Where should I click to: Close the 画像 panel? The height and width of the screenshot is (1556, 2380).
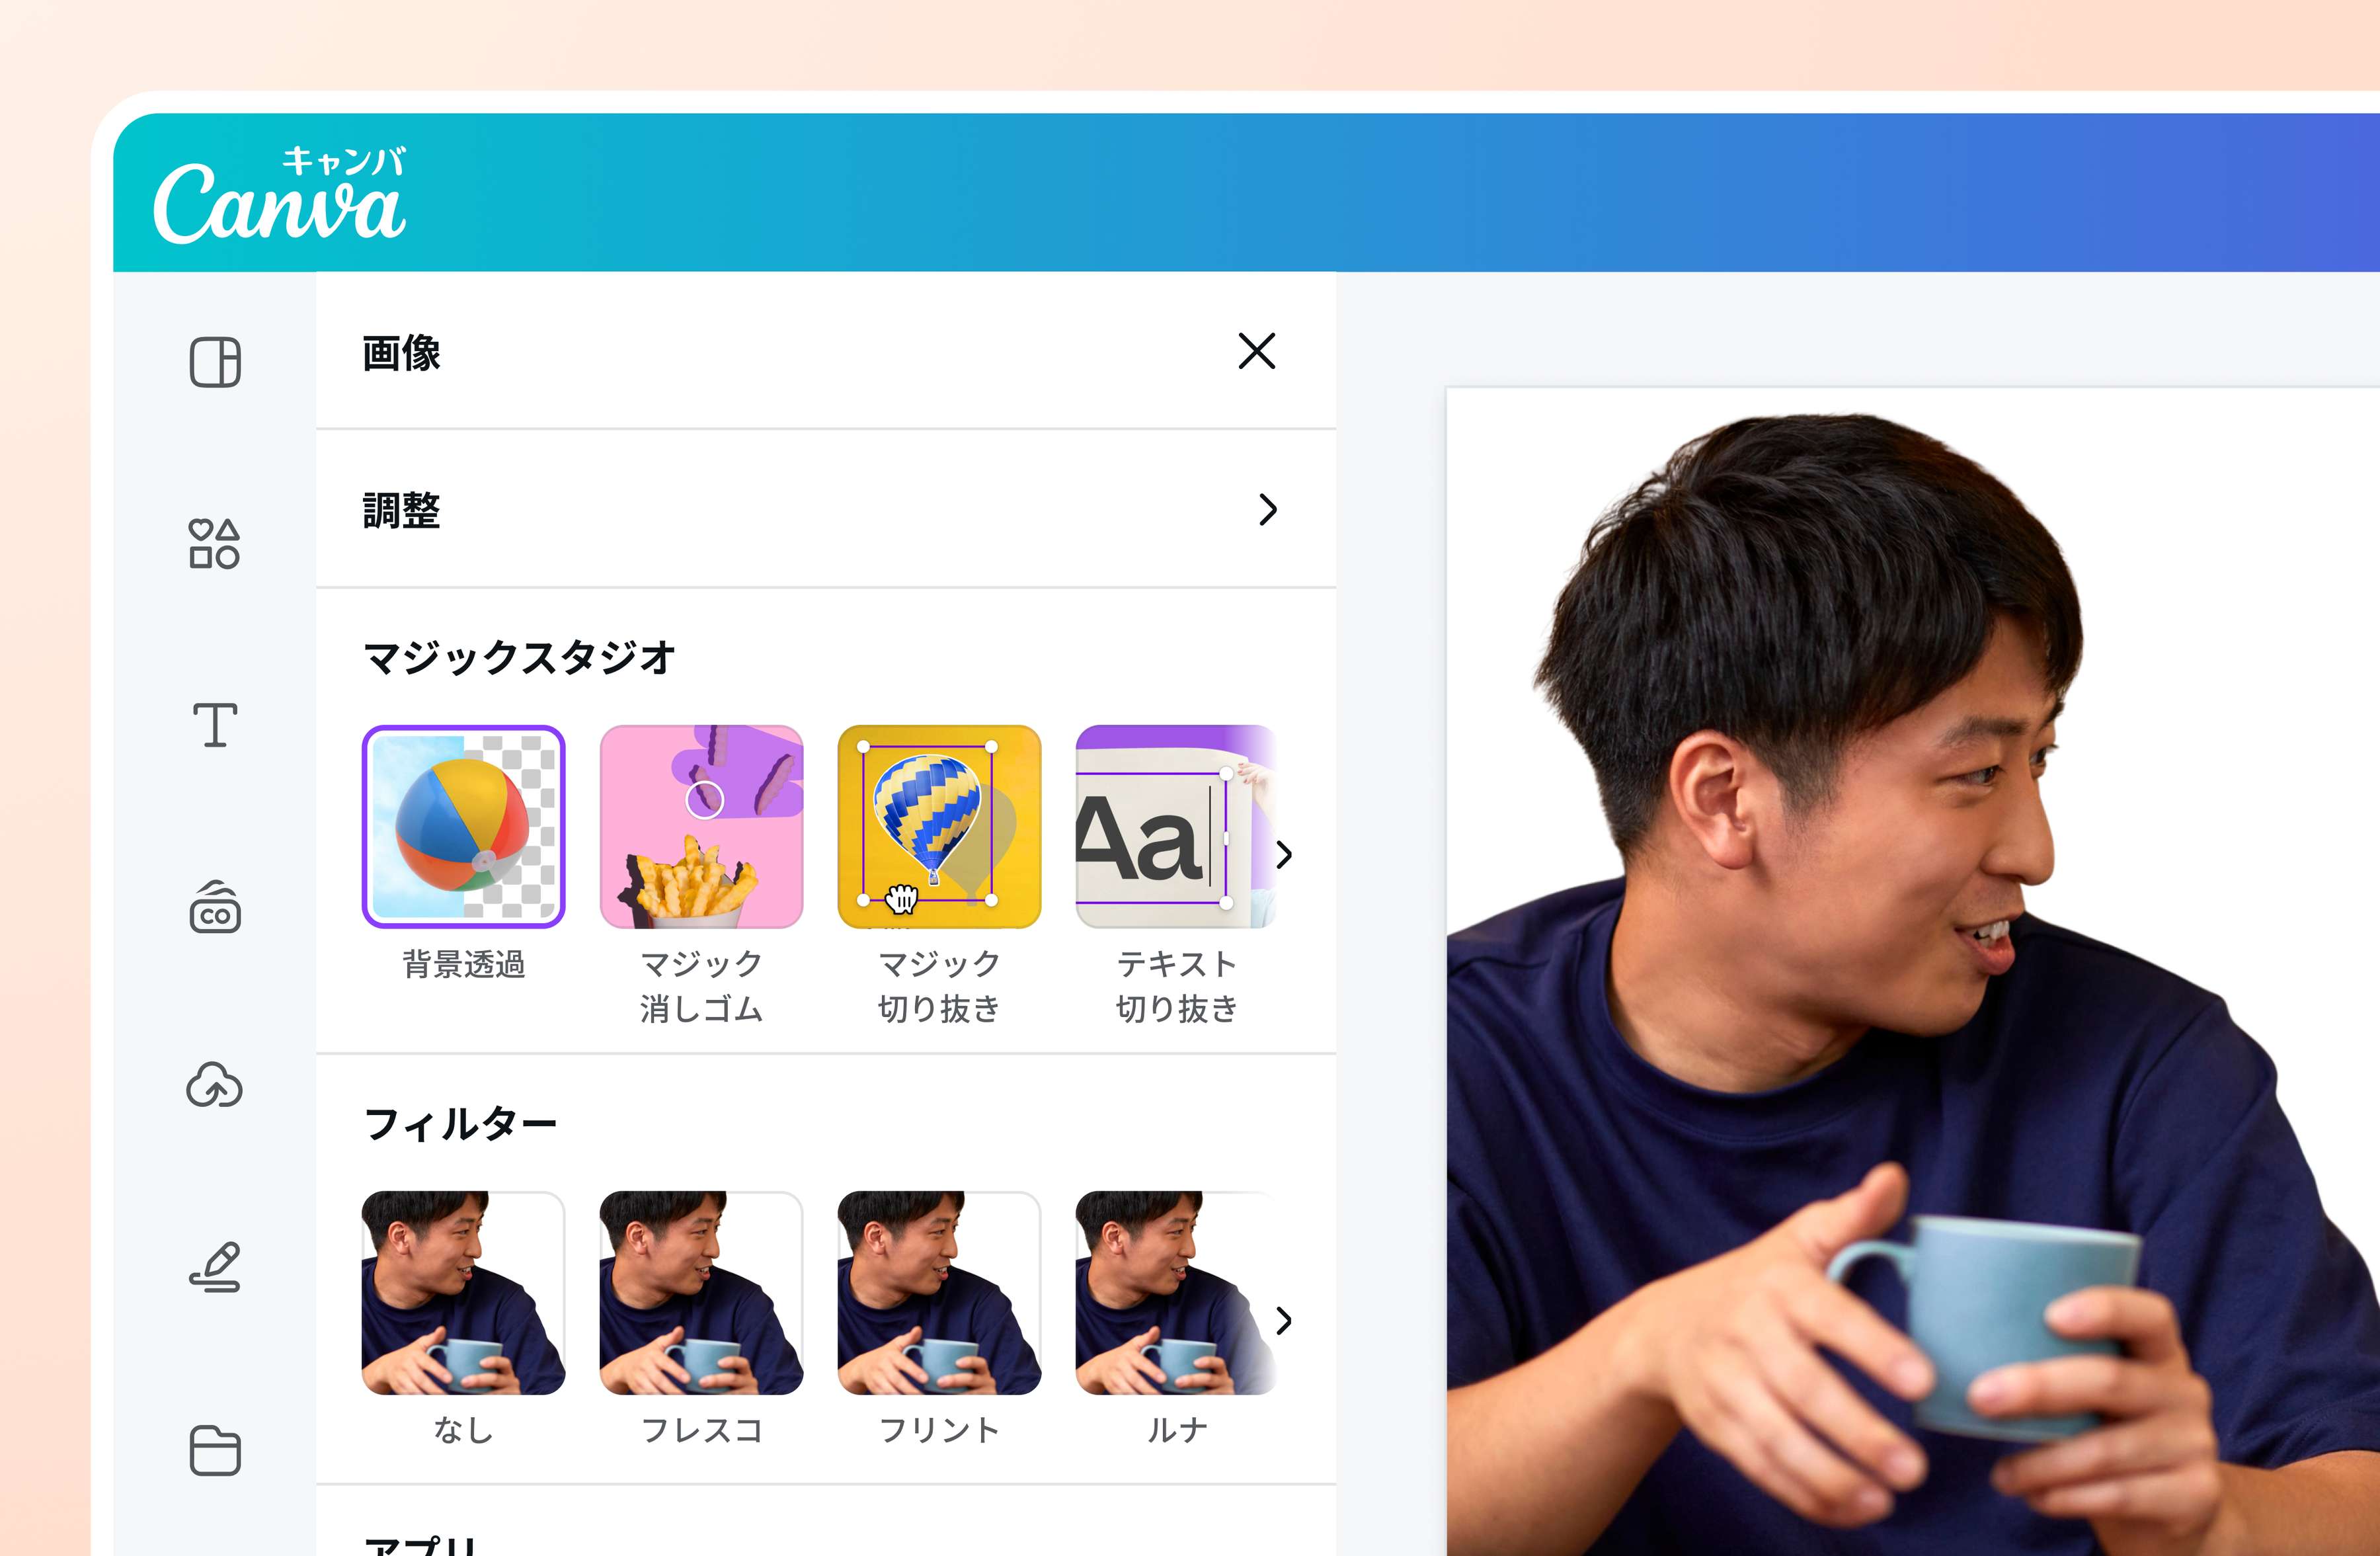pos(1256,351)
